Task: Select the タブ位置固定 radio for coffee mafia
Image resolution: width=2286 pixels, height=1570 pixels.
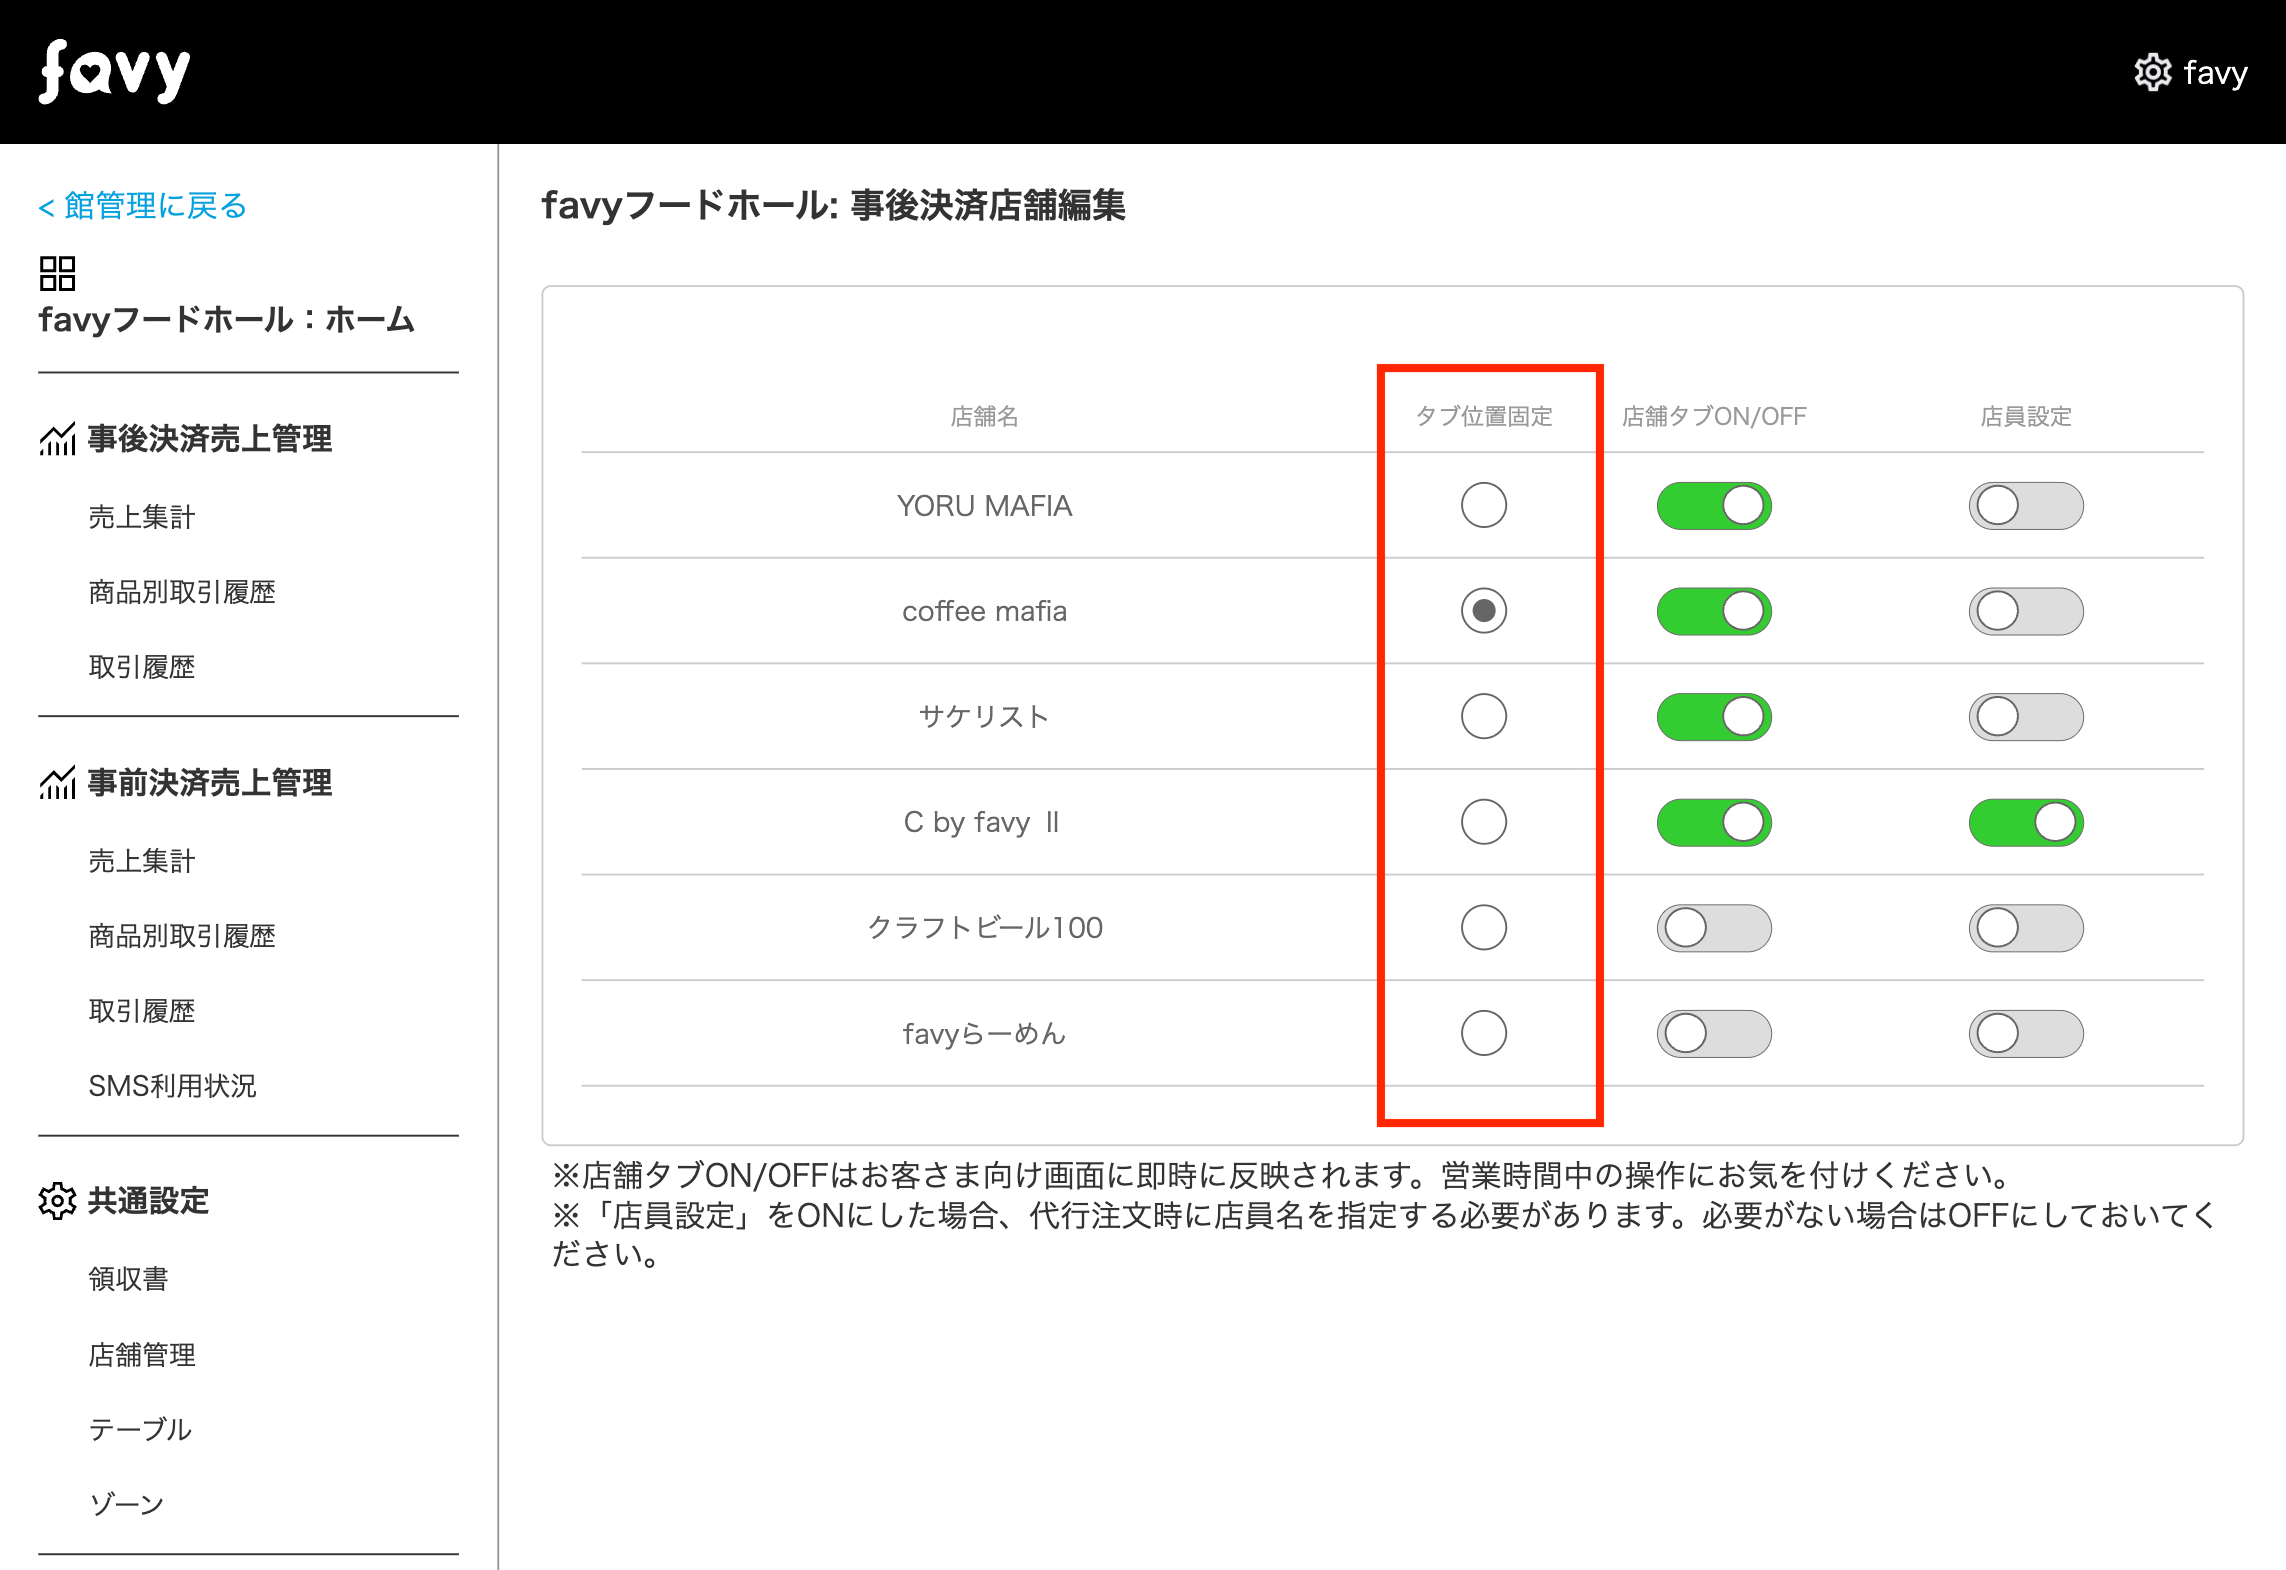Action: click(x=1483, y=611)
